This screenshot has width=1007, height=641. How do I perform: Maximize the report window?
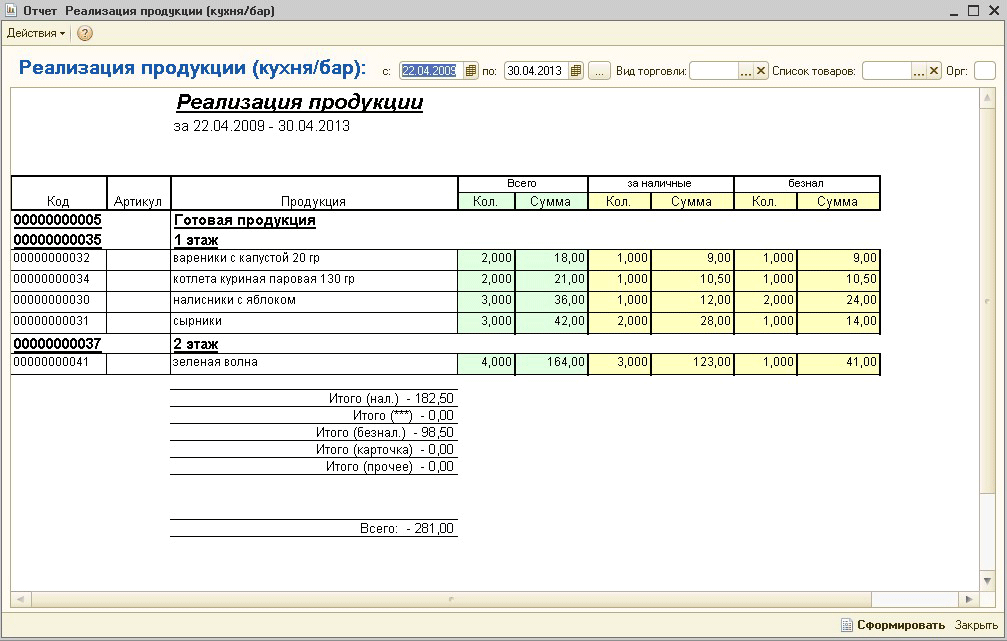(x=972, y=10)
